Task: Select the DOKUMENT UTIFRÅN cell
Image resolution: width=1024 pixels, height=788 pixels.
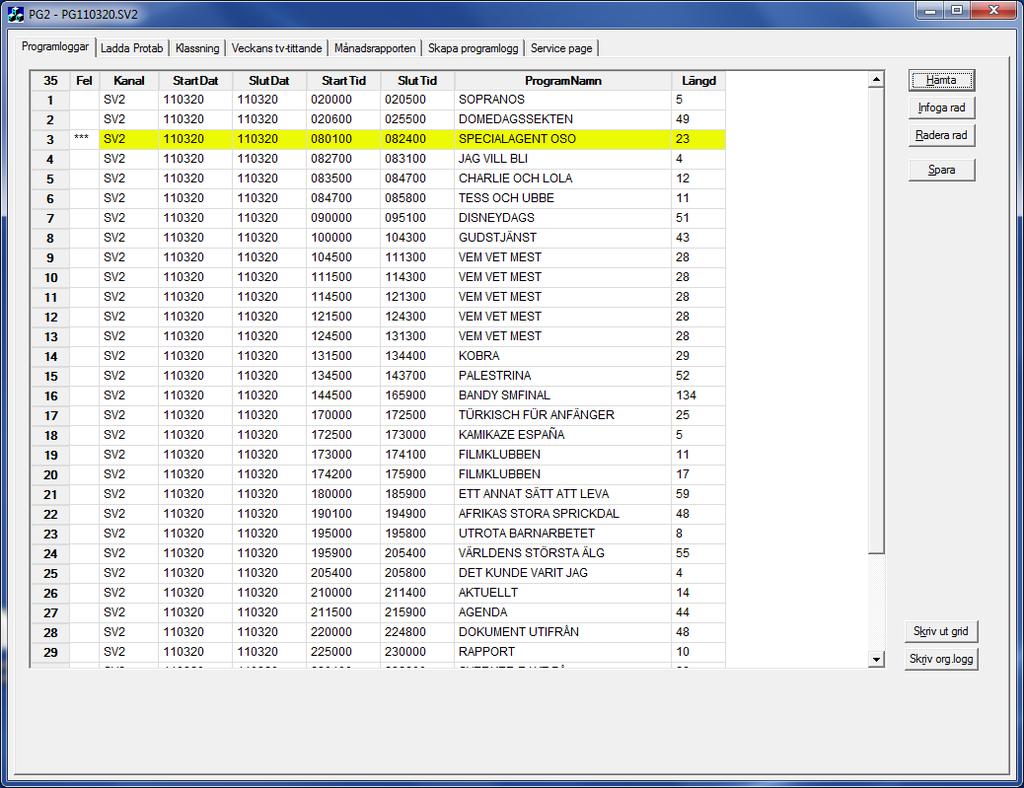Action: pos(563,632)
